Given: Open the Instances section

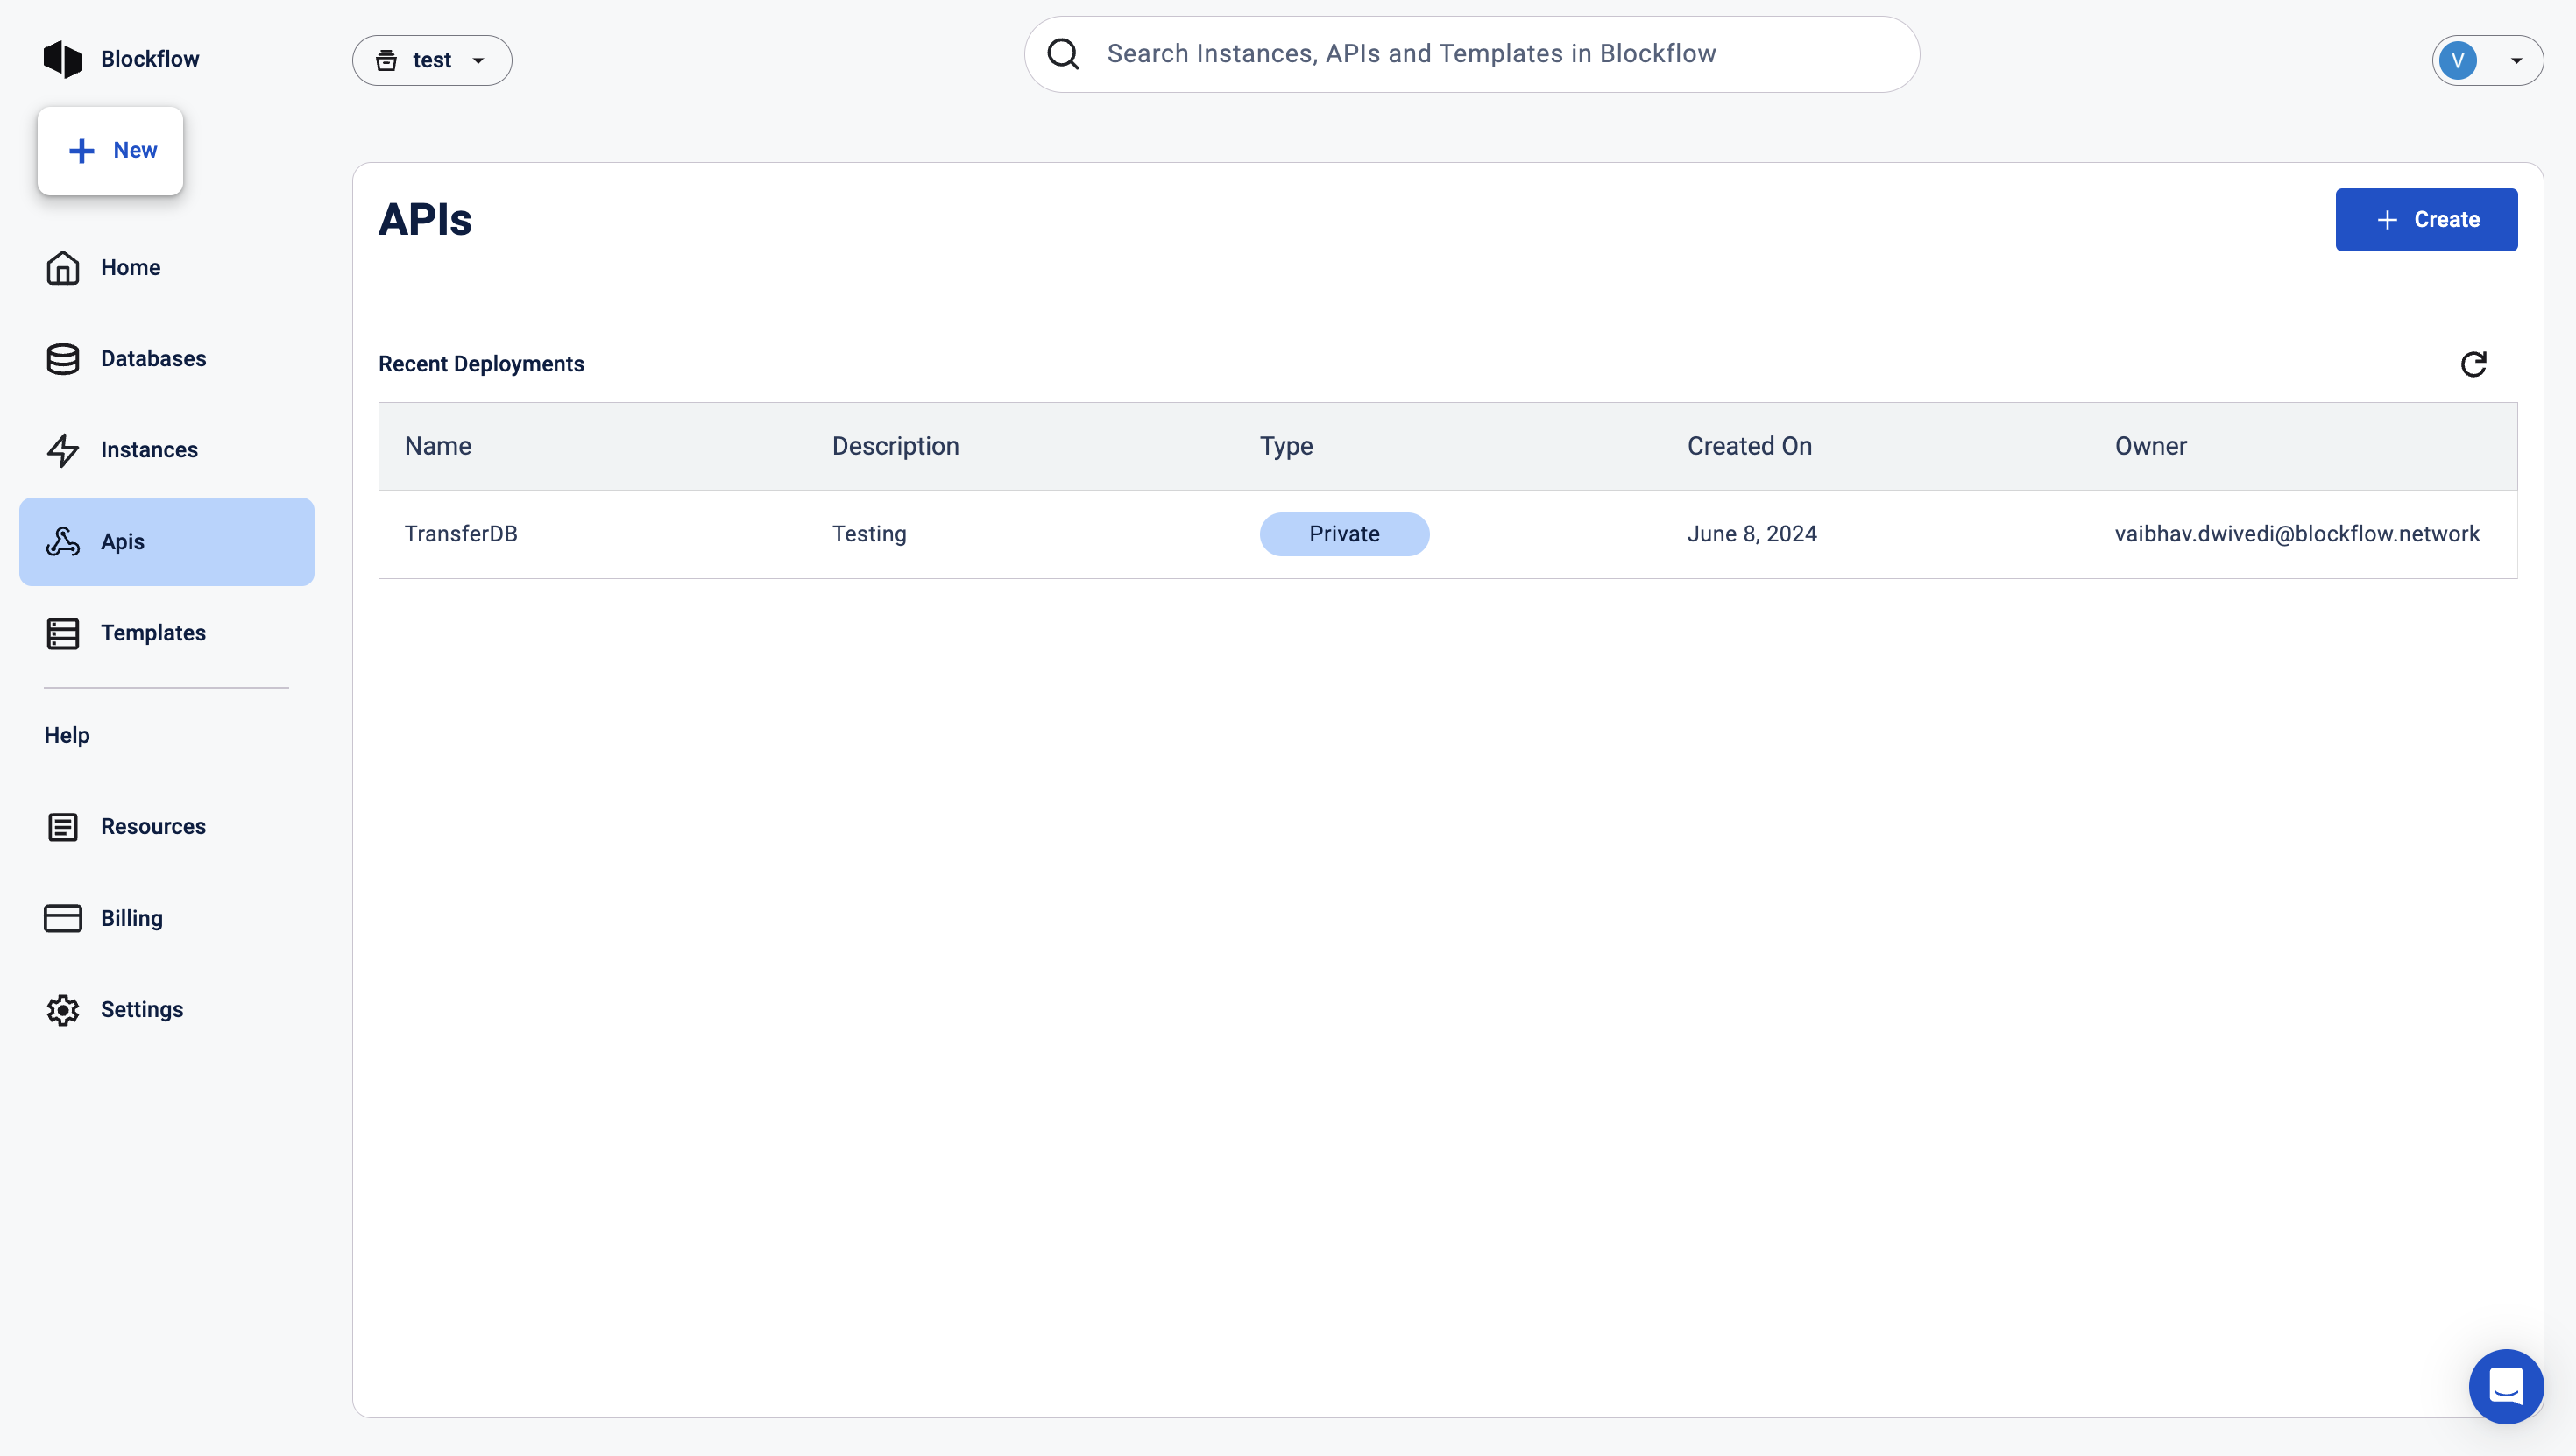Looking at the screenshot, I should pos(148,450).
